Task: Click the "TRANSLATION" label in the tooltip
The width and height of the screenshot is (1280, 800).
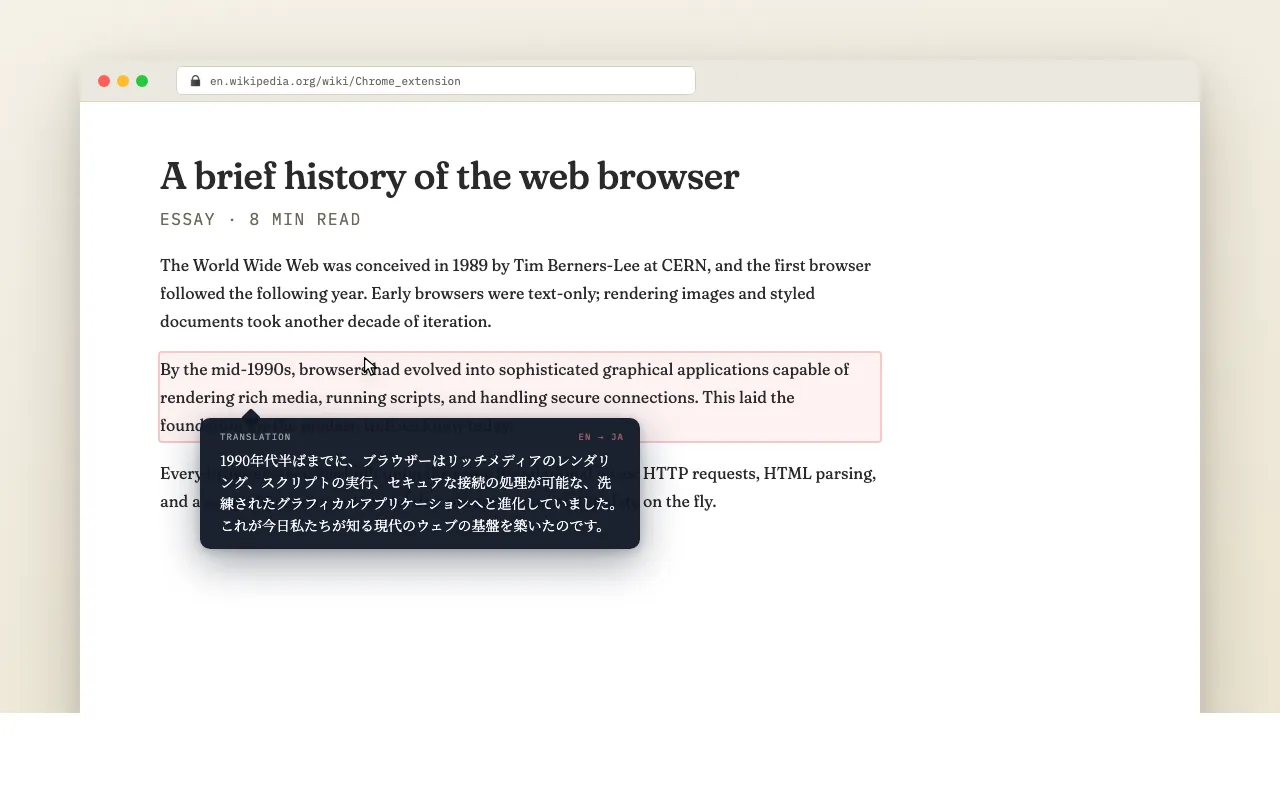Action: (x=256, y=437)
